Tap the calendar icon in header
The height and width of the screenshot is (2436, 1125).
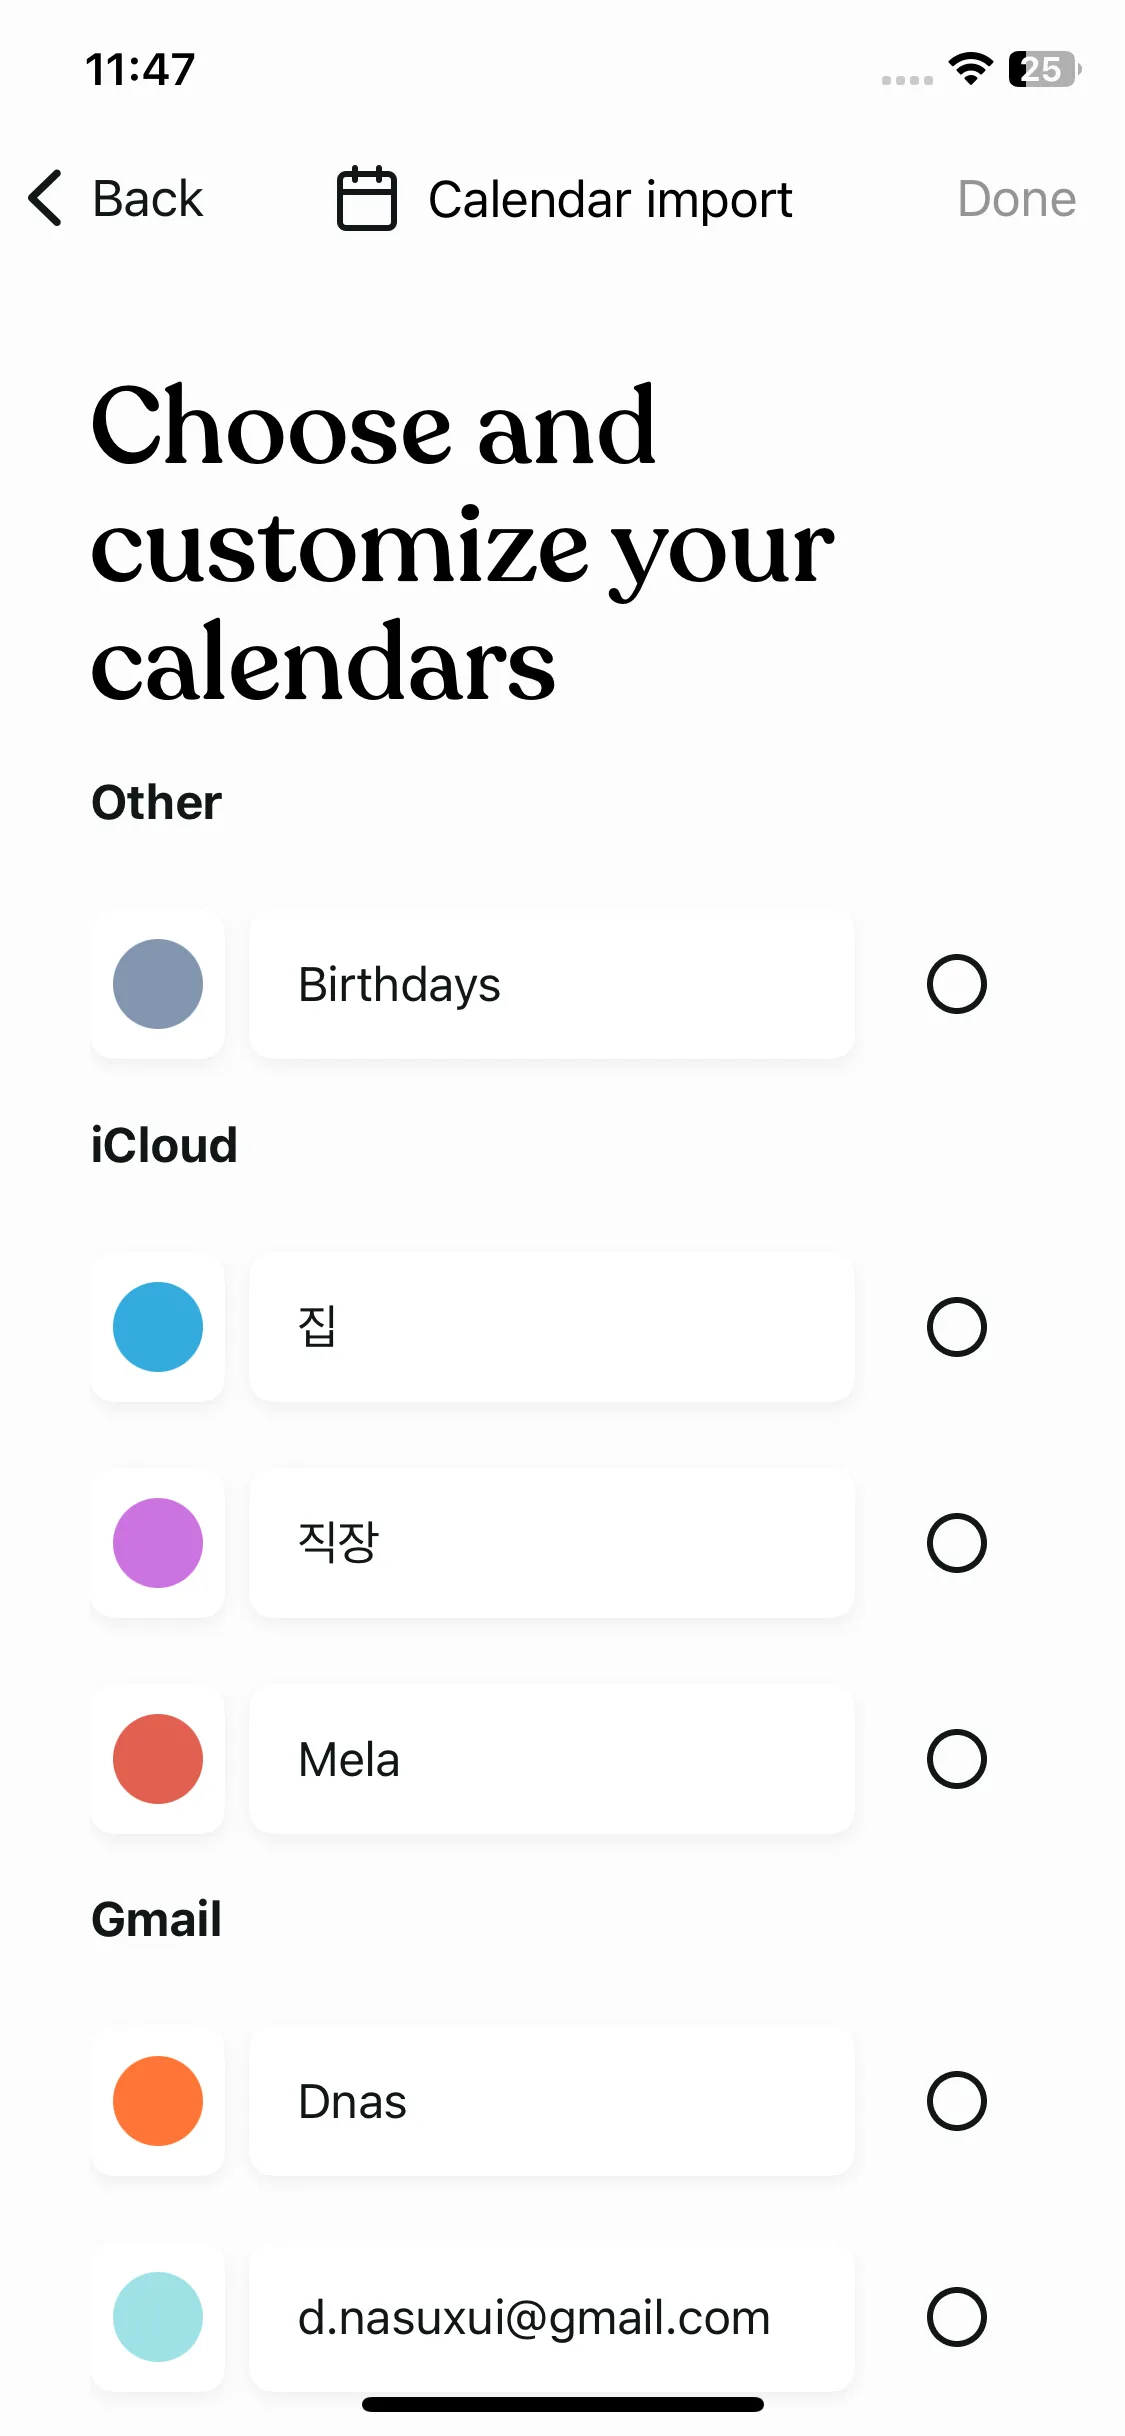click(x=366, y=198)
